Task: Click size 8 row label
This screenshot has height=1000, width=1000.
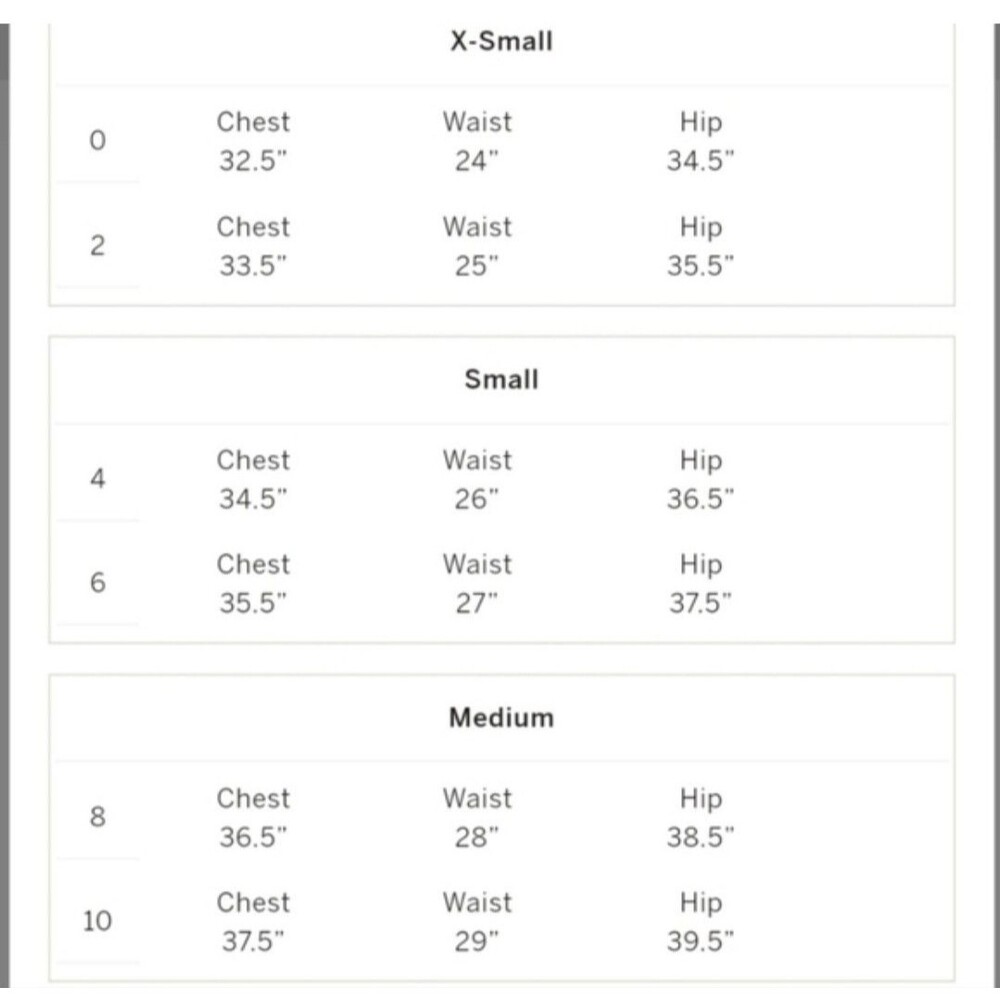Action: 97,816
